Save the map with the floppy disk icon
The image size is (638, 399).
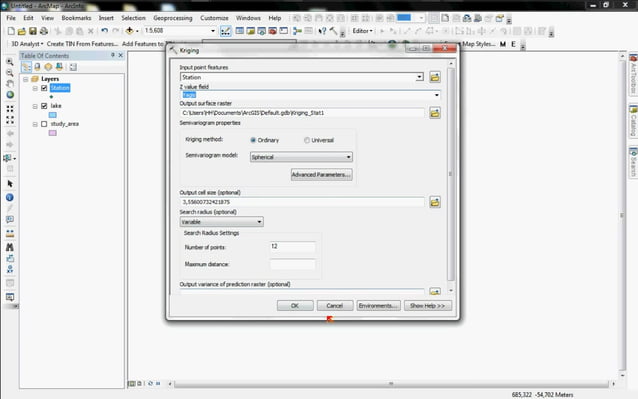click(x=33, y=31)
